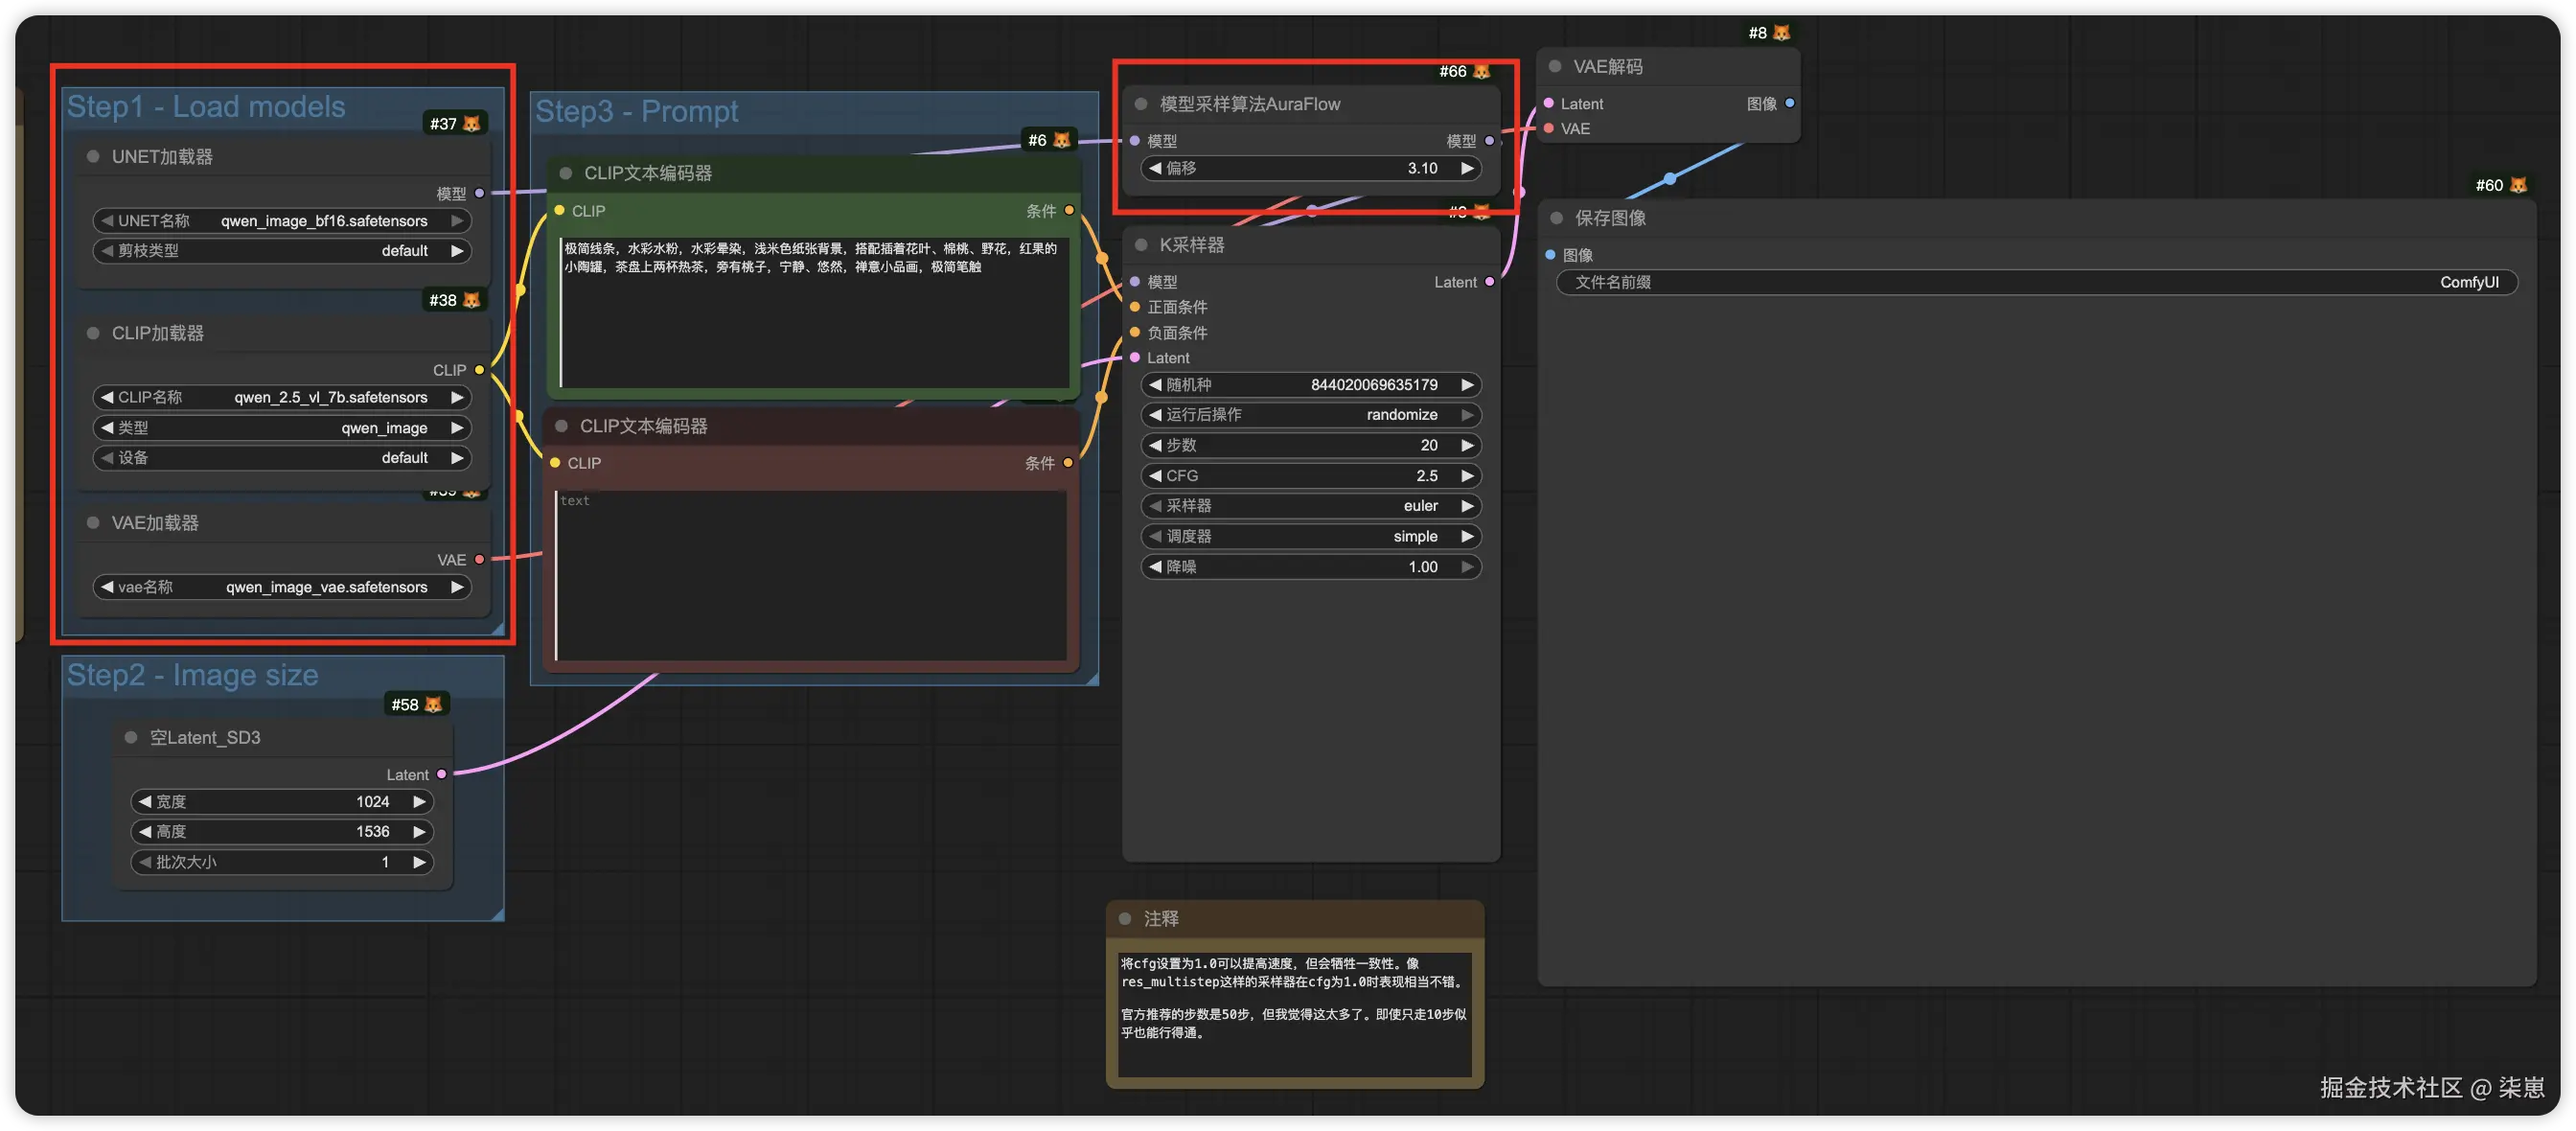This screenshot has width=2576, height=1131.
Task: Collapse the K采样器 node via its dot
Action: click(1141, 245)
